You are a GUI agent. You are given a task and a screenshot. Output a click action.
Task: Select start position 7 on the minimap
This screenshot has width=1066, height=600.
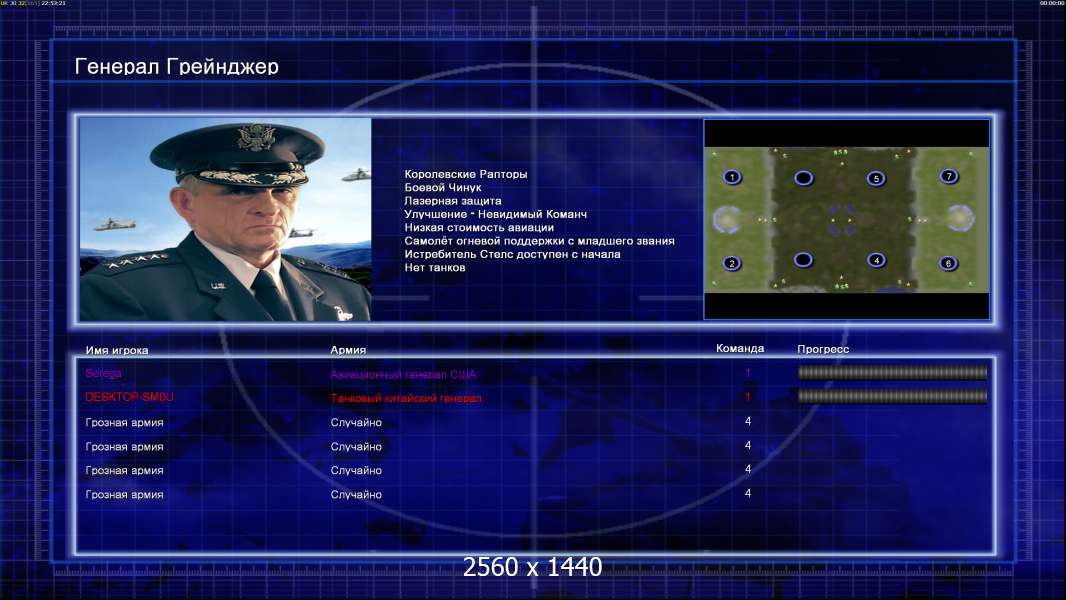pos(948,177)
